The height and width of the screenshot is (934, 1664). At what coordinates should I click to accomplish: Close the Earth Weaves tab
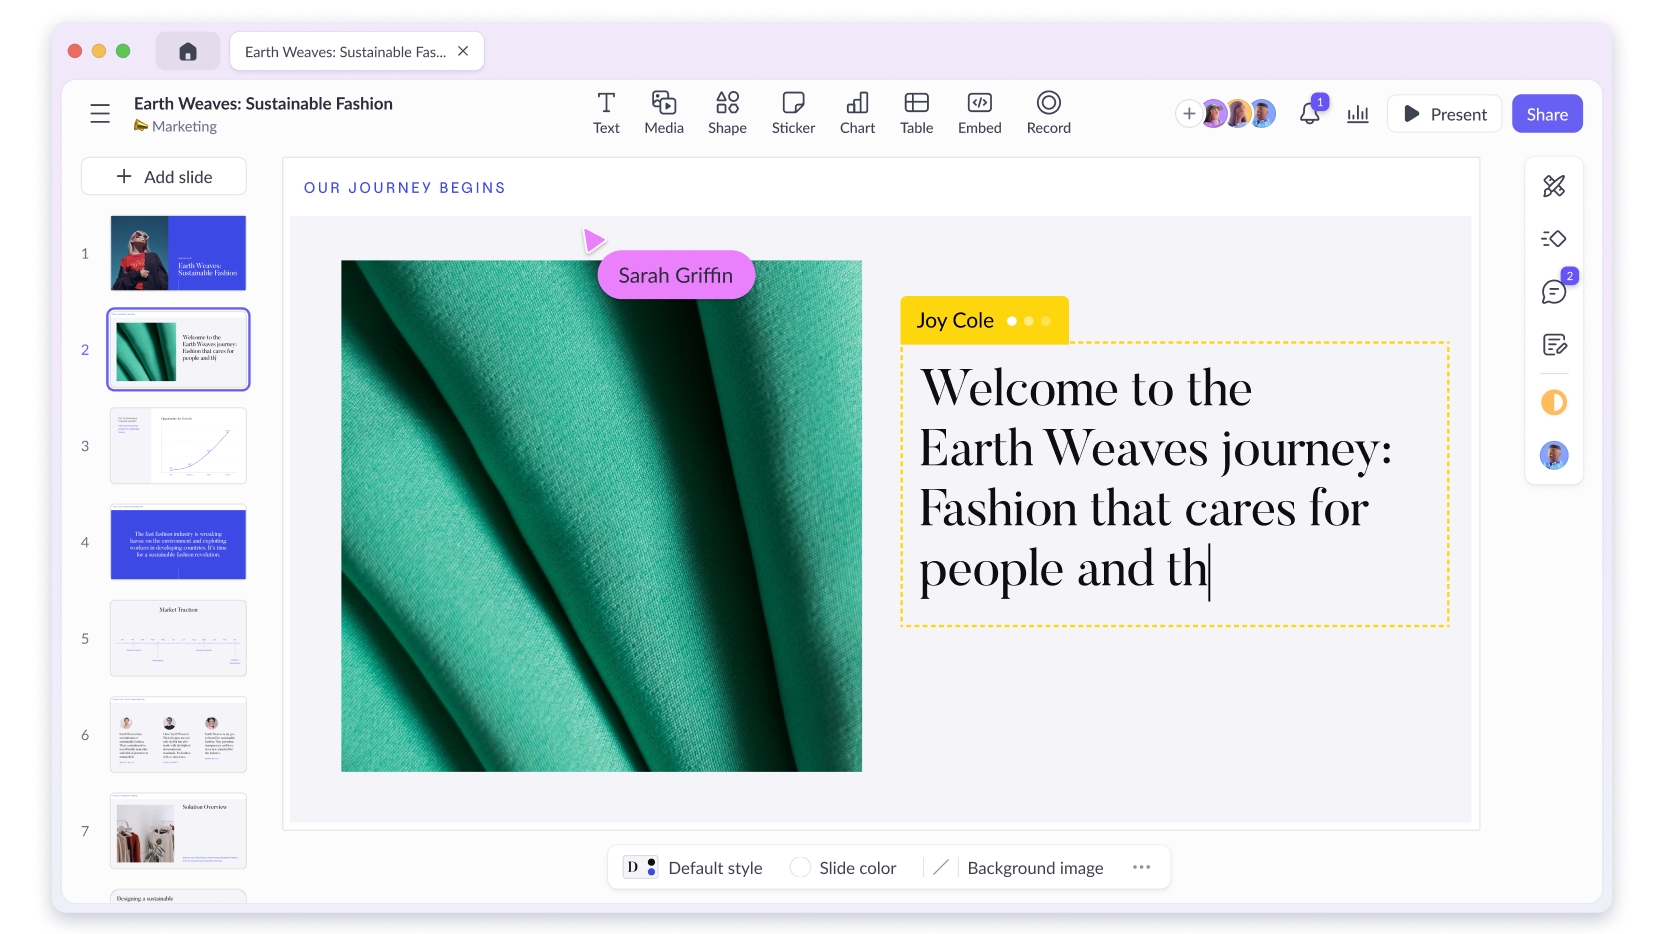[463, 51]
